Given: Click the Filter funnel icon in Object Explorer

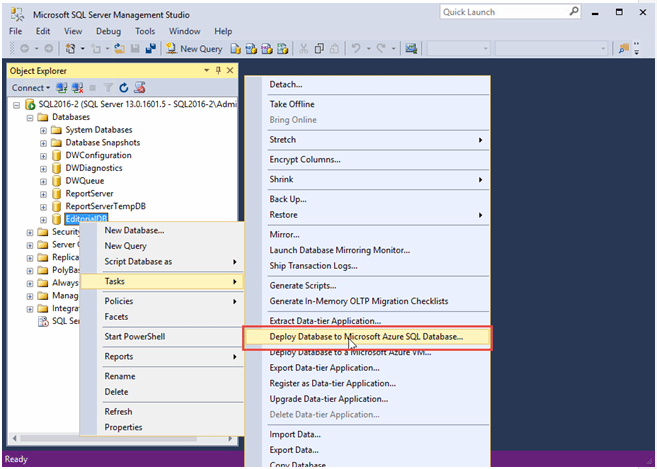Looking at the screenshot, I should click(108, 88).
